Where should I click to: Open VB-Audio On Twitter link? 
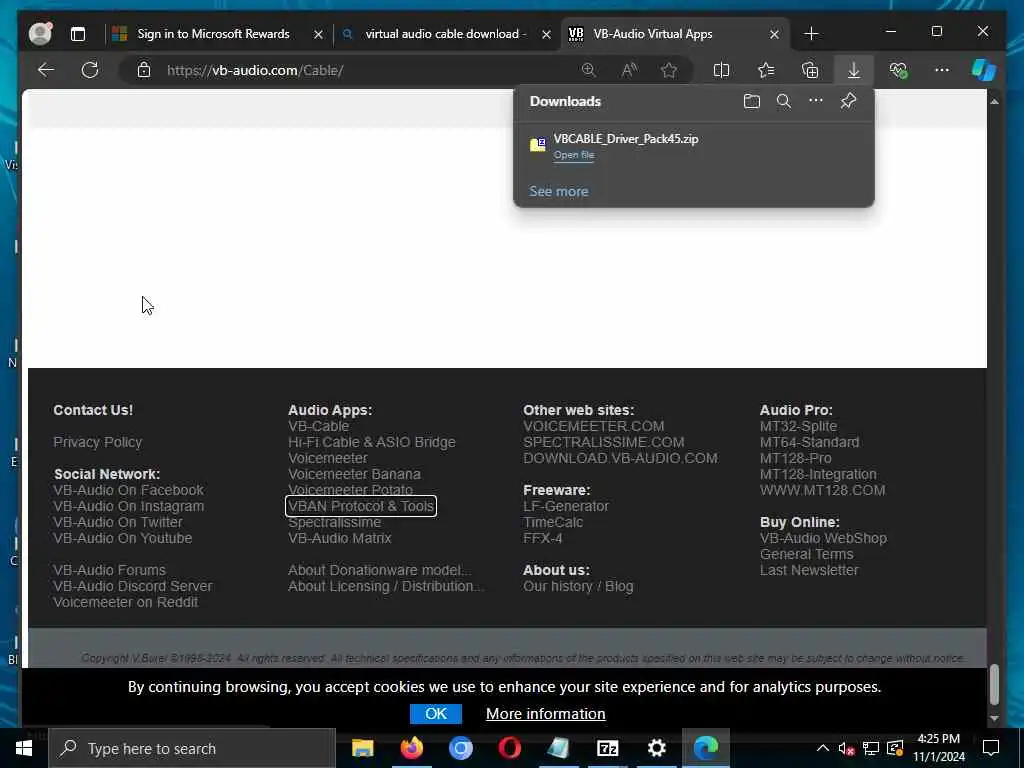click(118, 522)
